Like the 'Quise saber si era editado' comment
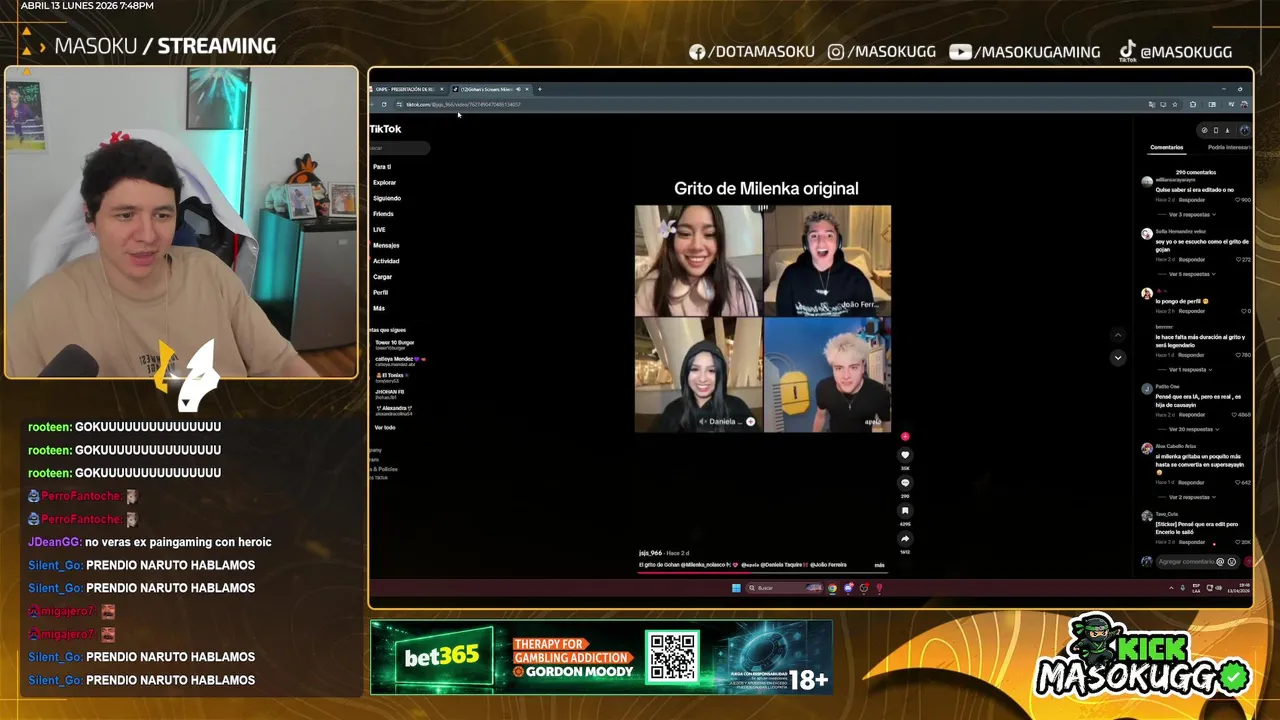 pos(1240,200)
